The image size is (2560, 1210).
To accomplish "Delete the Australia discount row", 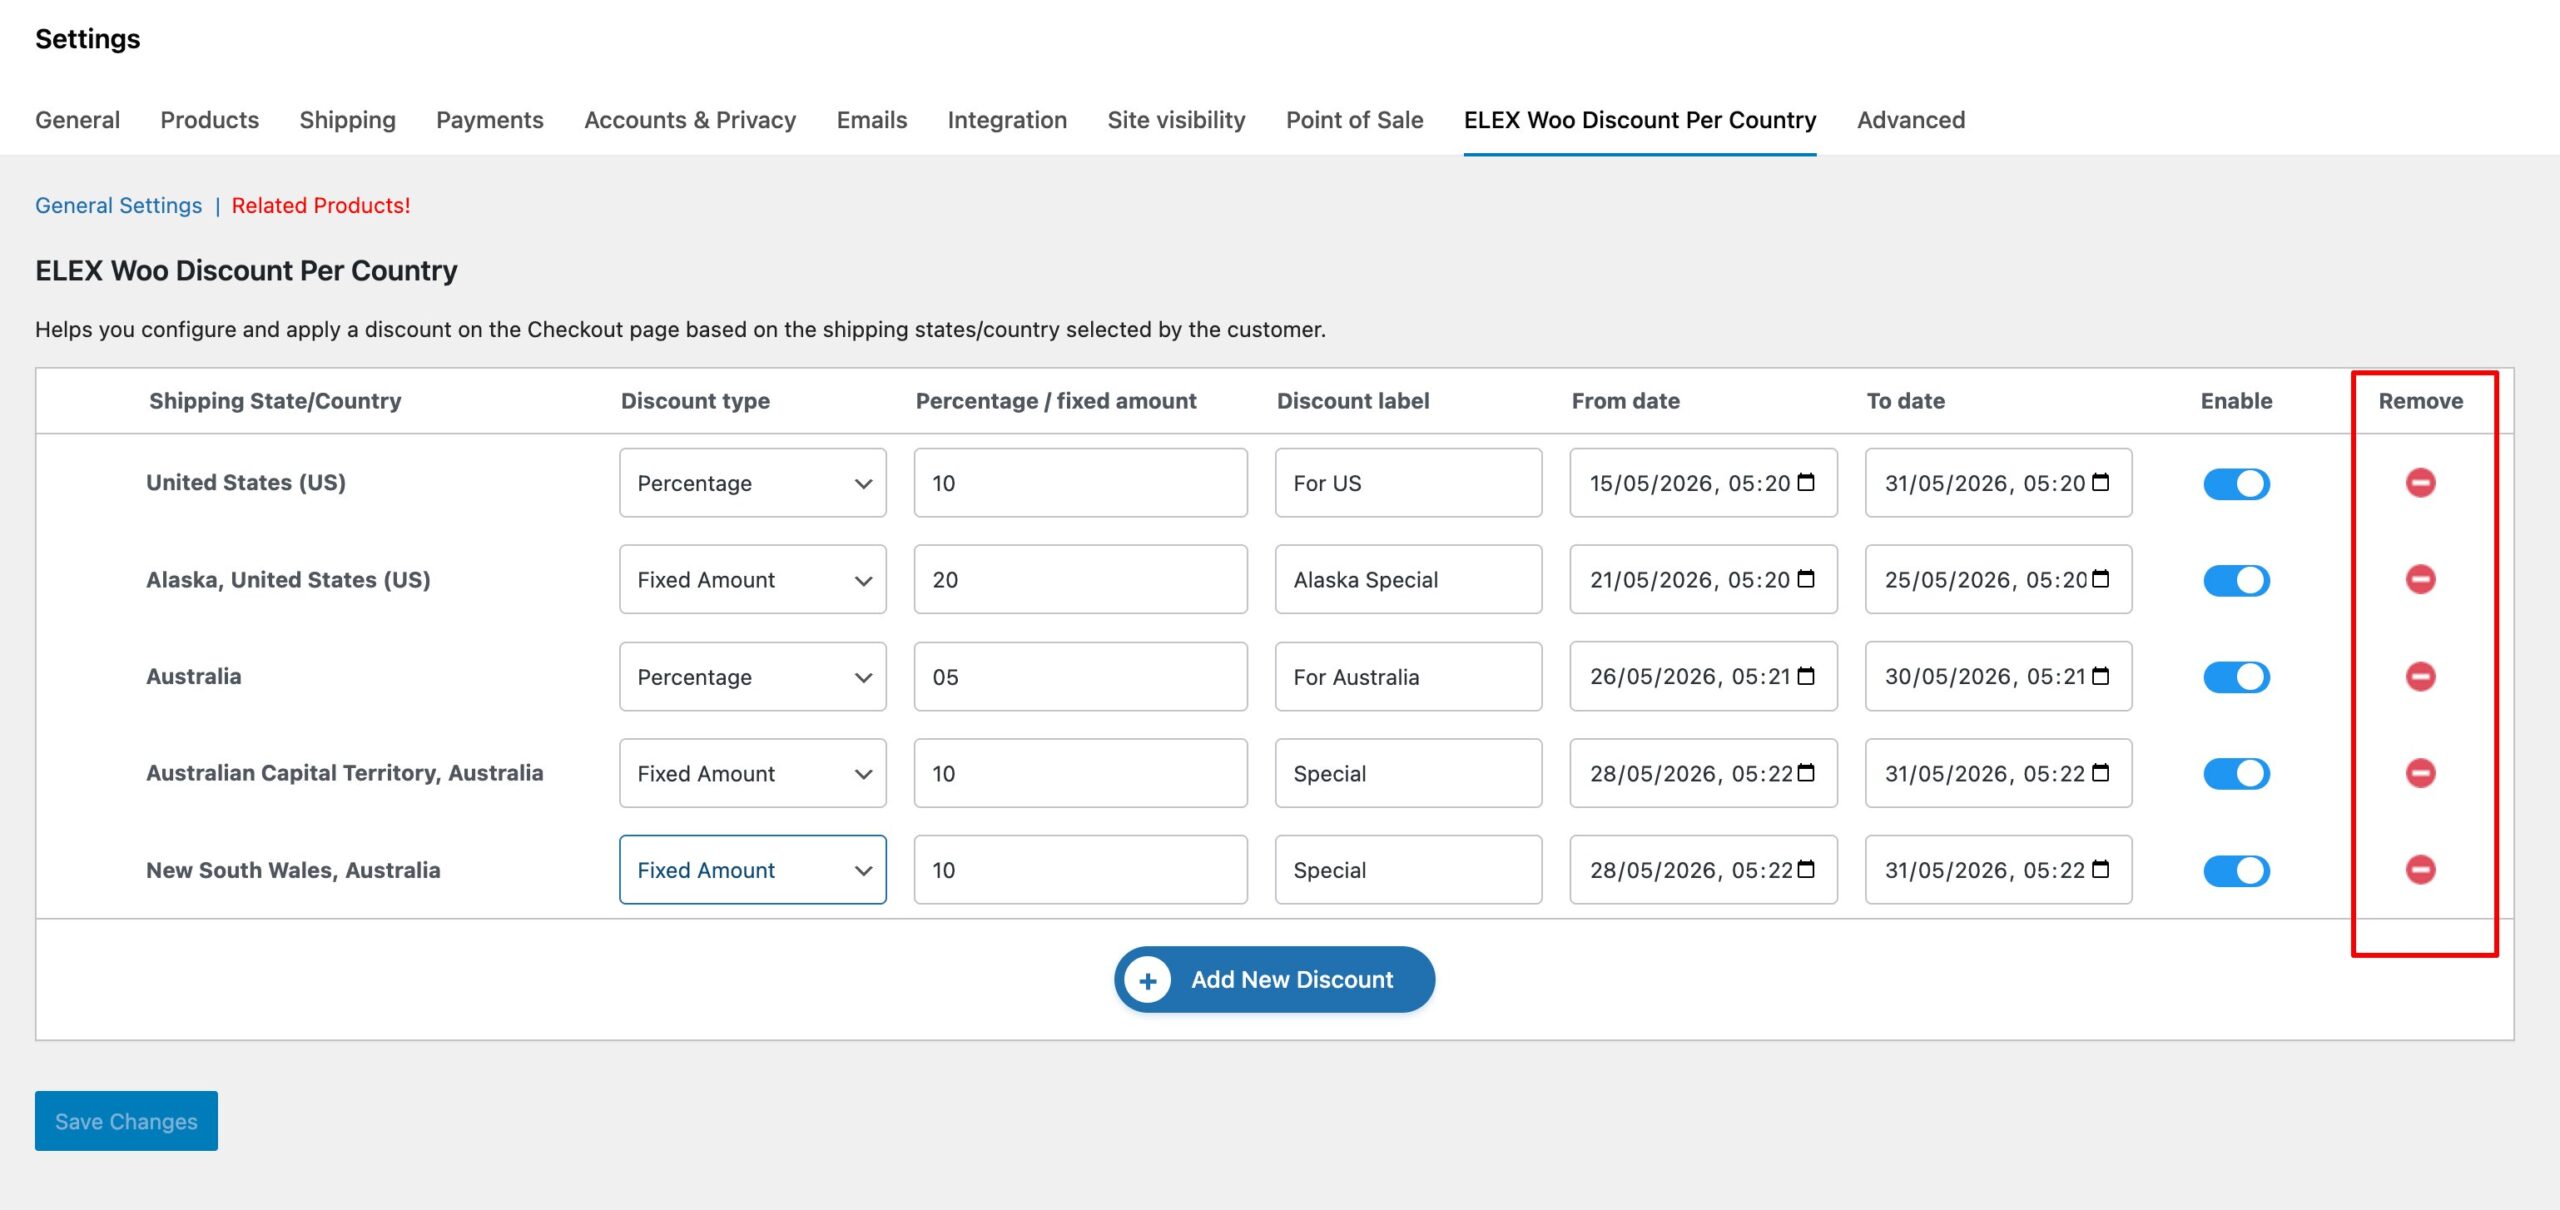I will 2420,676.
